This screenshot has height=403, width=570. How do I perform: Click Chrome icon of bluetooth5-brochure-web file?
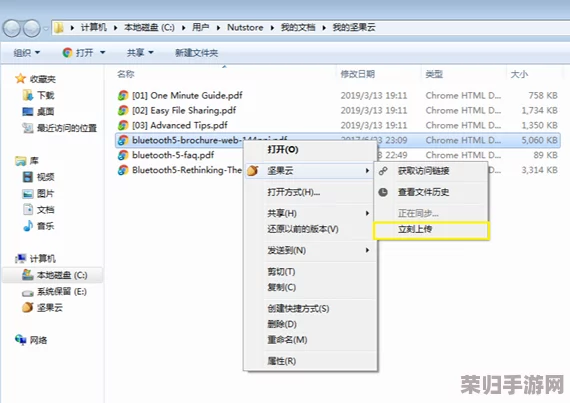pos(123,140)
